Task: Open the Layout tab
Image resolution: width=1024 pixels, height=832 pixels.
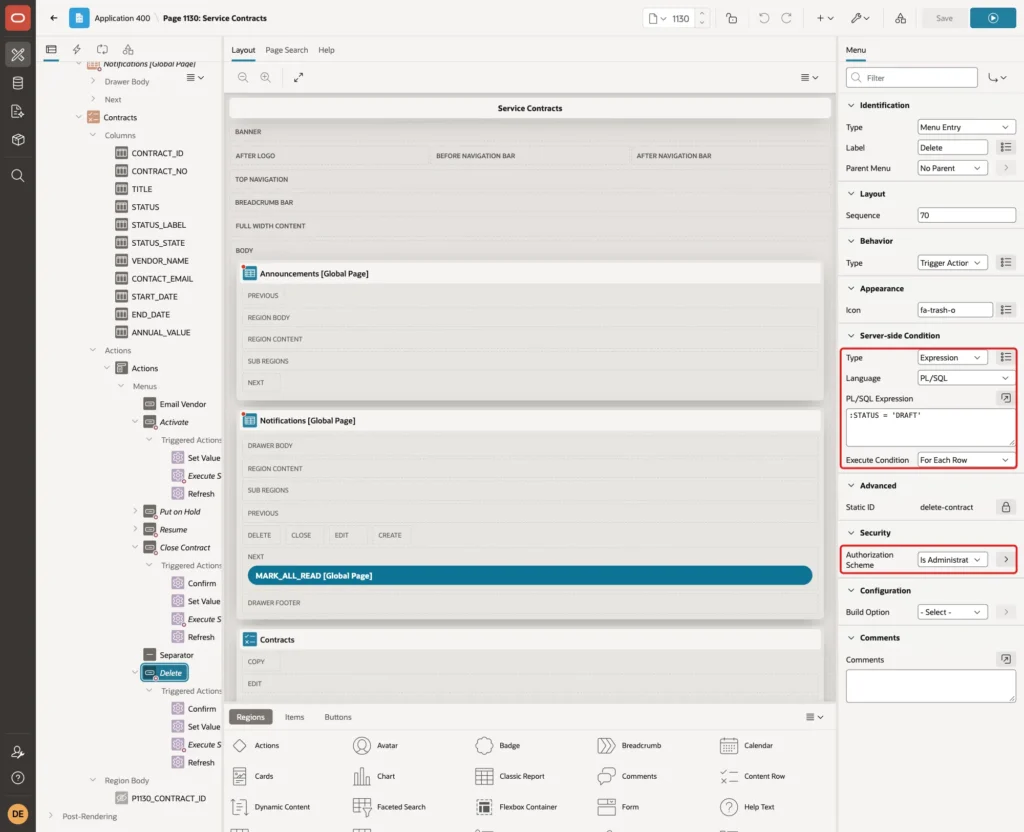Action: pos(243,50)
